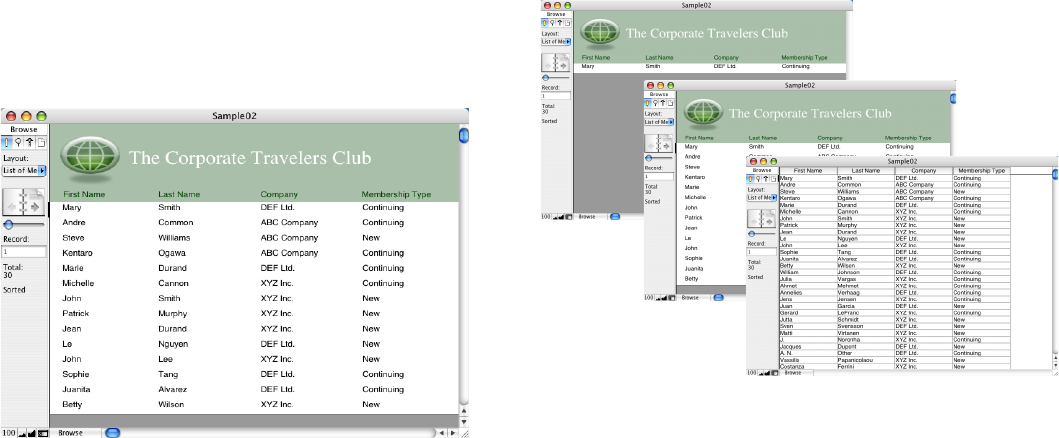This screenshot has height=438, width=1059.
Task: Click First Name column header in table view window
Action: click(x=808, y=171)
